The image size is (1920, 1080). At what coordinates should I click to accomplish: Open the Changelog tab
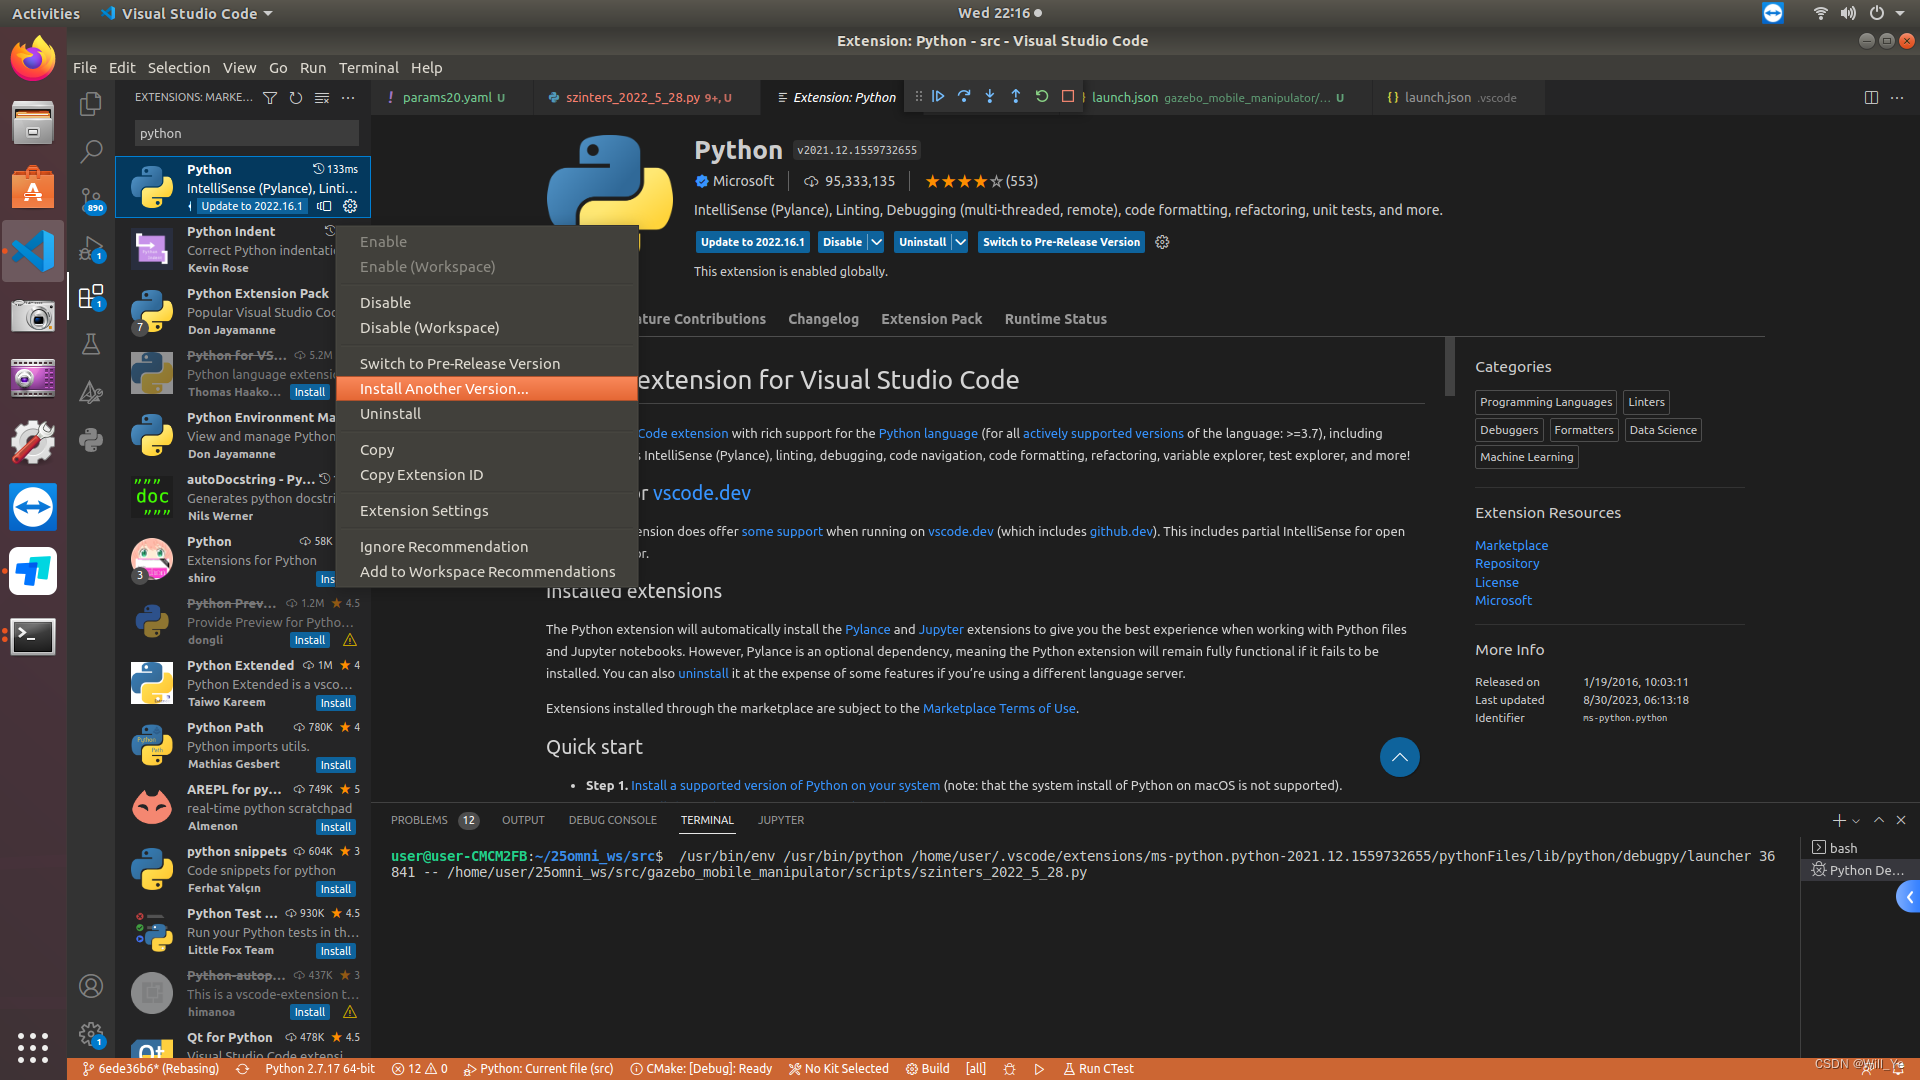tap(823, 319)
